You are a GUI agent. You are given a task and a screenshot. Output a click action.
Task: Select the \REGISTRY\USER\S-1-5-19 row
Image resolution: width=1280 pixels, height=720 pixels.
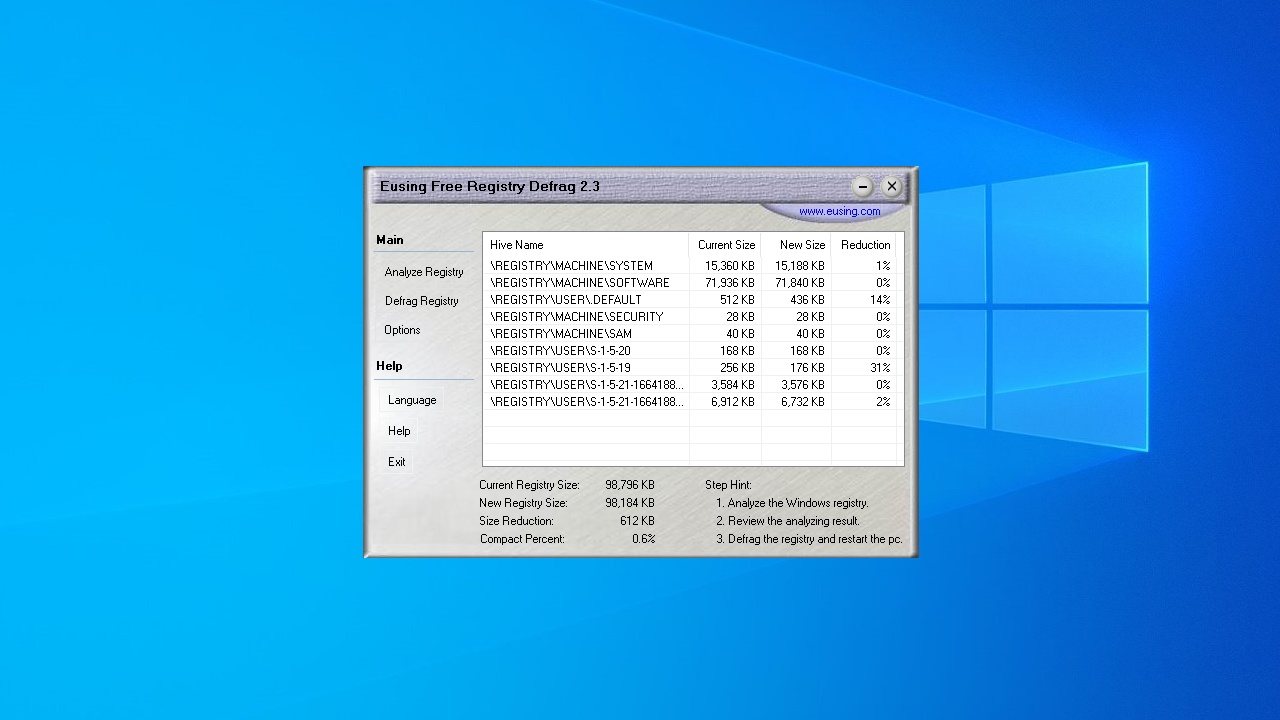click(690, 368)
